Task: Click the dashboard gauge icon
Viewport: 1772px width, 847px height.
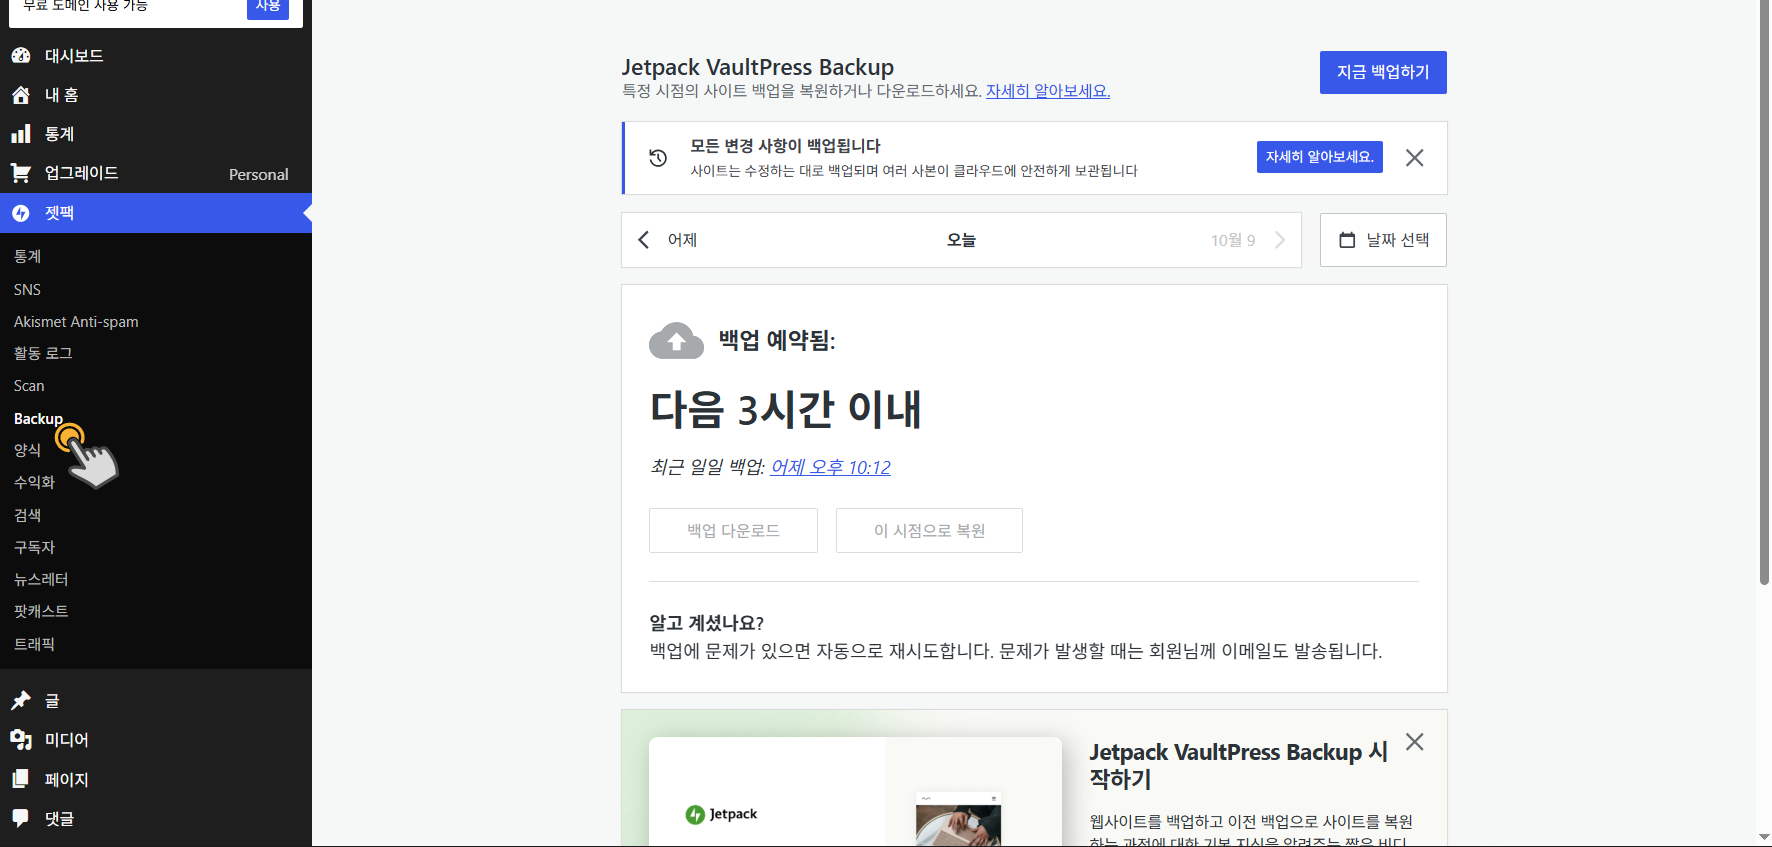Action: coord(21,55)
